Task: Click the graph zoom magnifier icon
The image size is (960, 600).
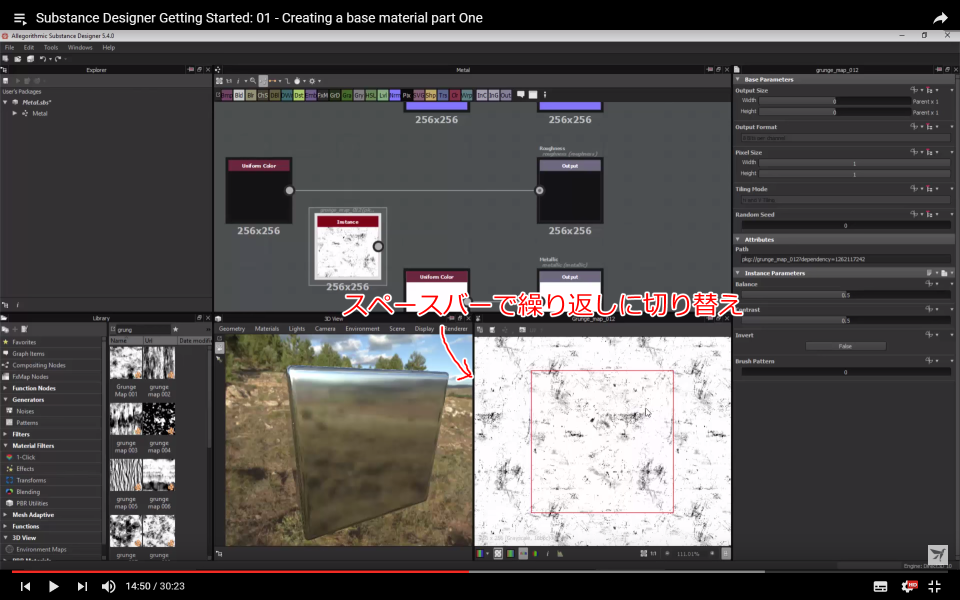Action: click(253, 81)
